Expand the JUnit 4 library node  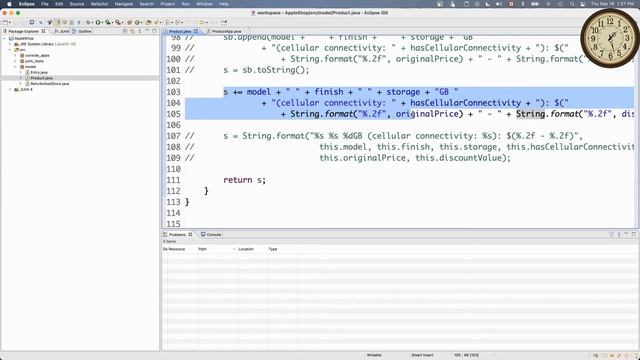pyautogui.click(x=10, y=89)
